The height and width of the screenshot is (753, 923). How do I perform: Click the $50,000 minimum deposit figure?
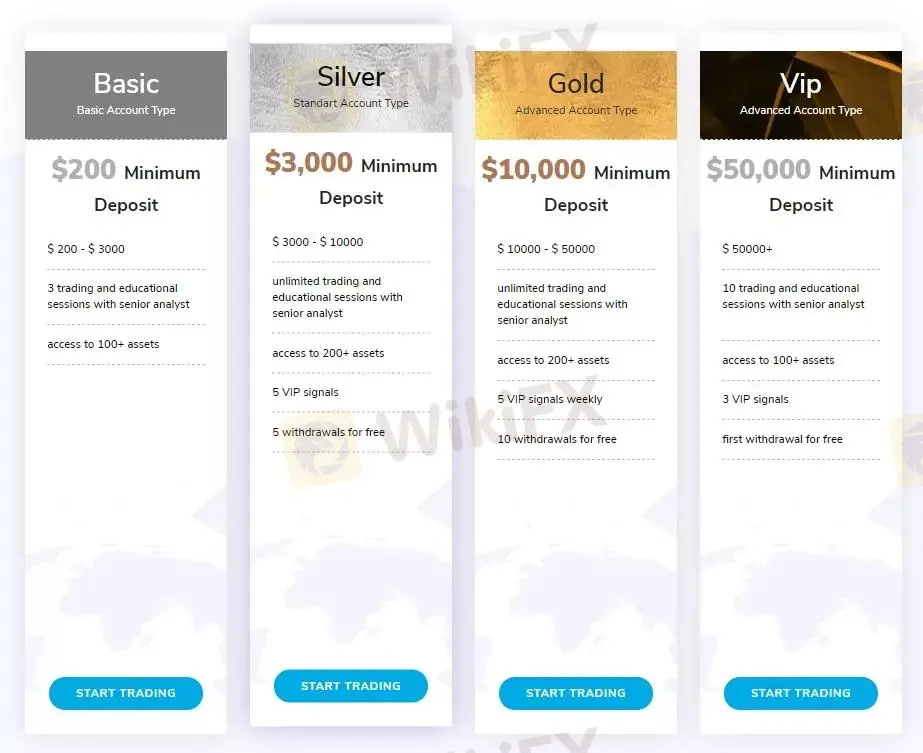[x=759, y=170]
